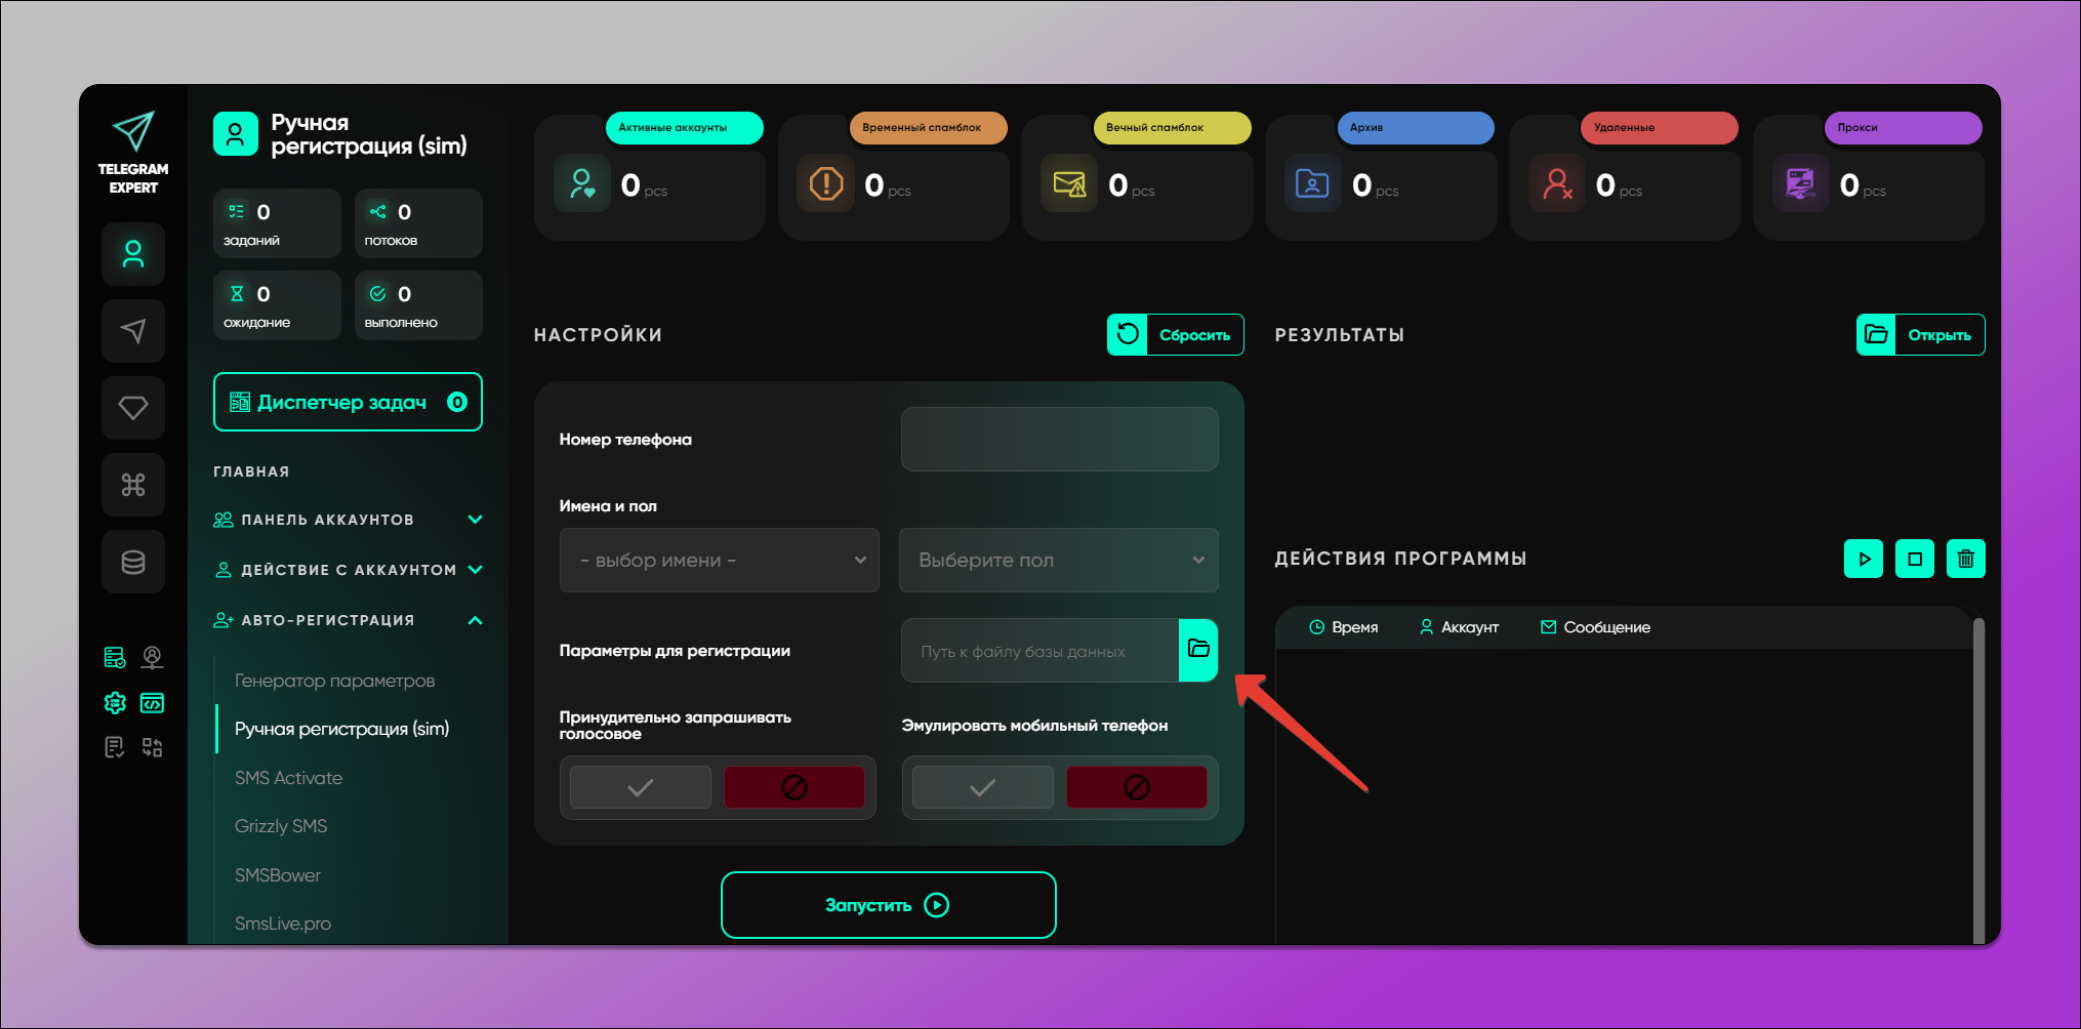Click the user profile icon in sidebar
This screenshot has height=1029, width=2081.
(133, 255)
